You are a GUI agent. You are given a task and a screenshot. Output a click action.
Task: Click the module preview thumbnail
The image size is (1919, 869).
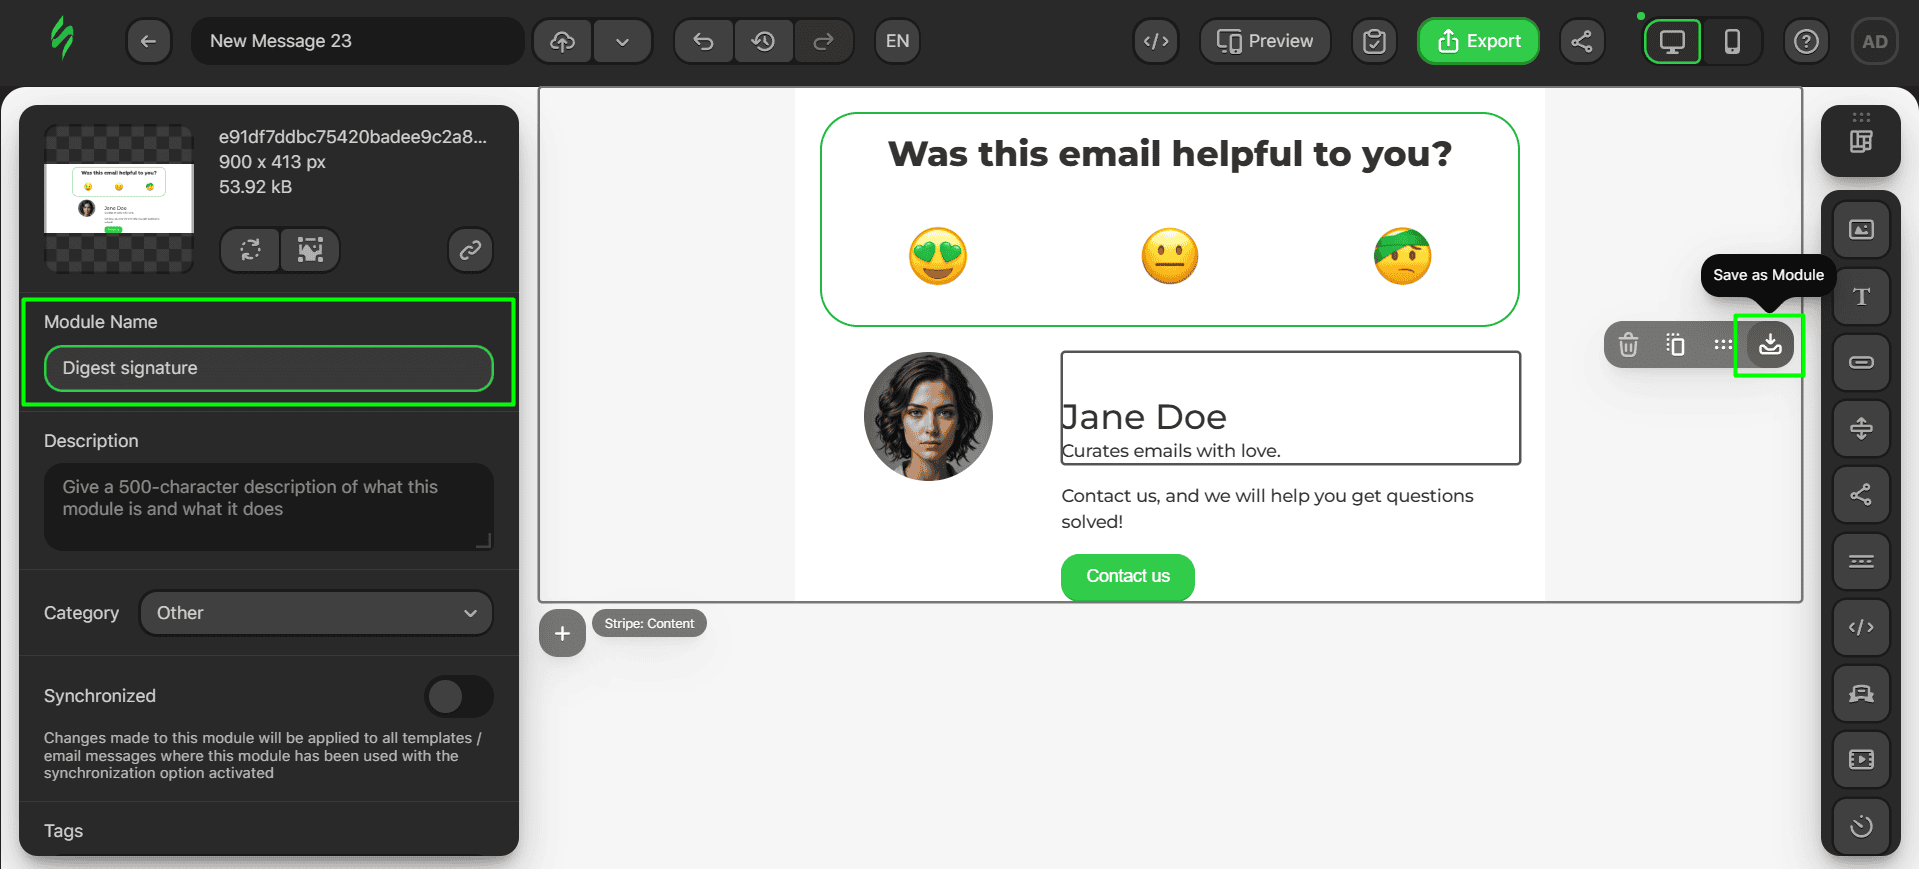click(x=119, y=198)
